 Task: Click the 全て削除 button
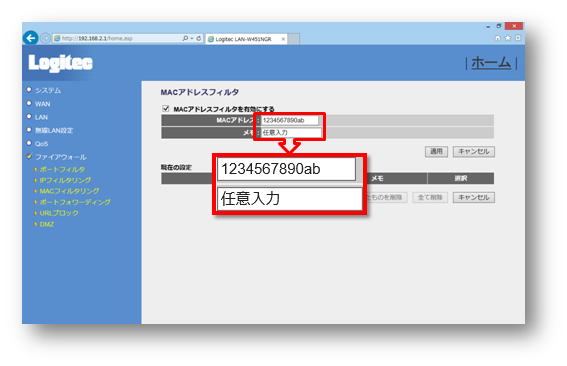click(x=430, y=197)
